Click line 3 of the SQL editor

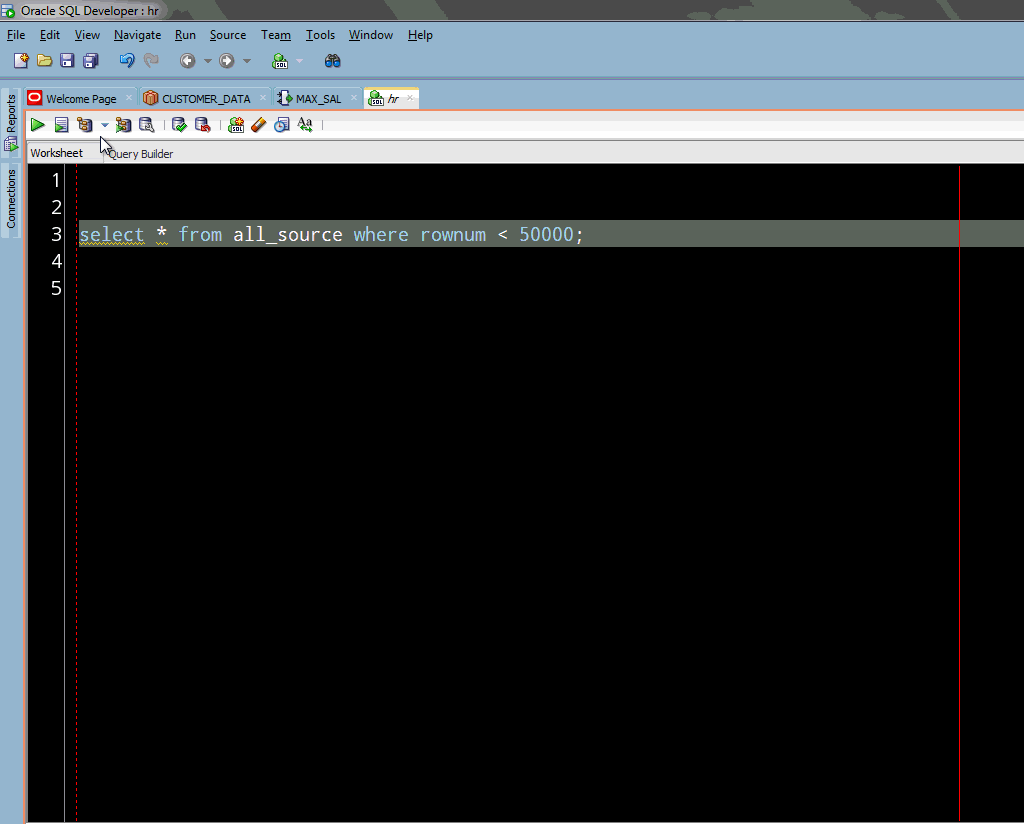click(330, 235)
